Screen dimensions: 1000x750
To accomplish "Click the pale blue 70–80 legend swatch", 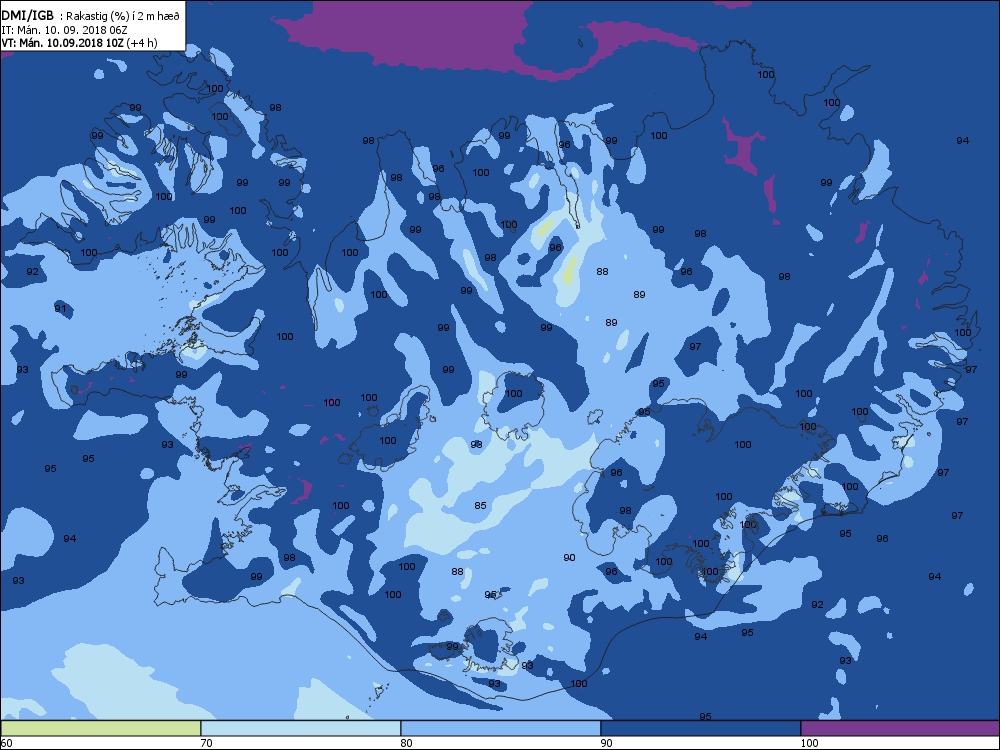I will 300,728.
